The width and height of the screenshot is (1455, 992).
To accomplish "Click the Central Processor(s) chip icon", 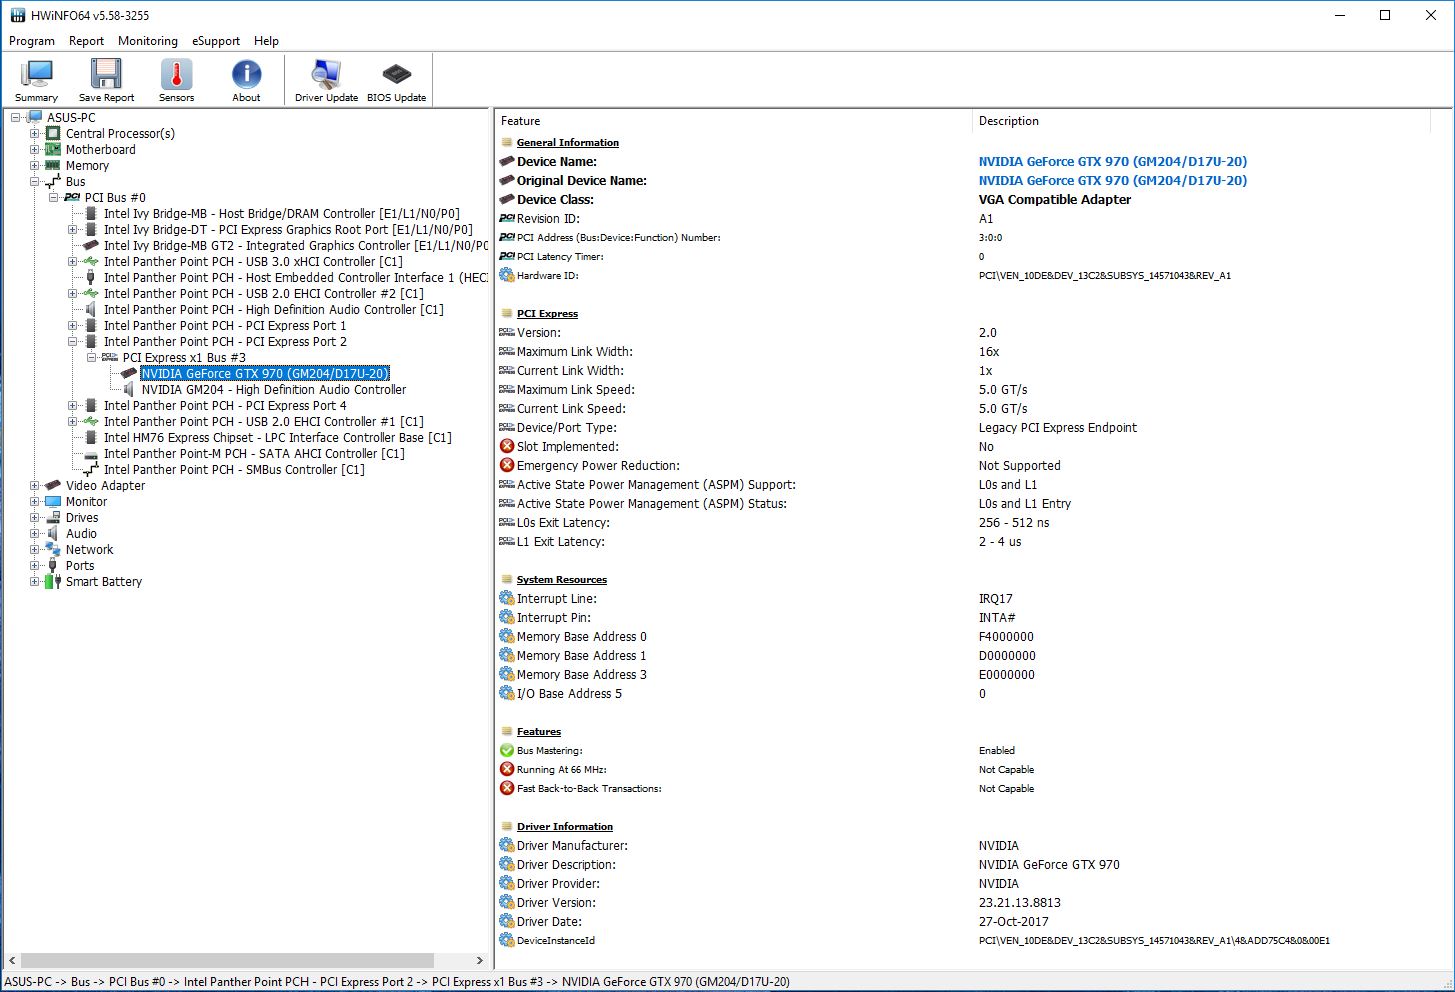I will coord(53,133).
